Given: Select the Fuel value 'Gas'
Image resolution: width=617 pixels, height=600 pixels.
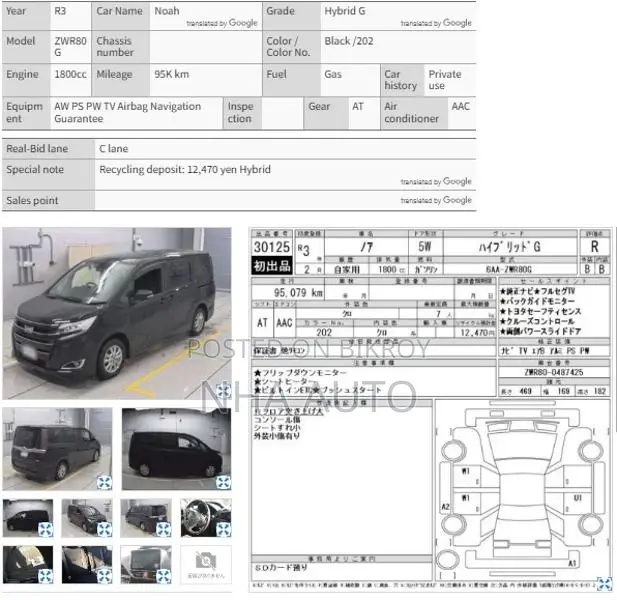Looking at the screenshot, I should 333,74.
